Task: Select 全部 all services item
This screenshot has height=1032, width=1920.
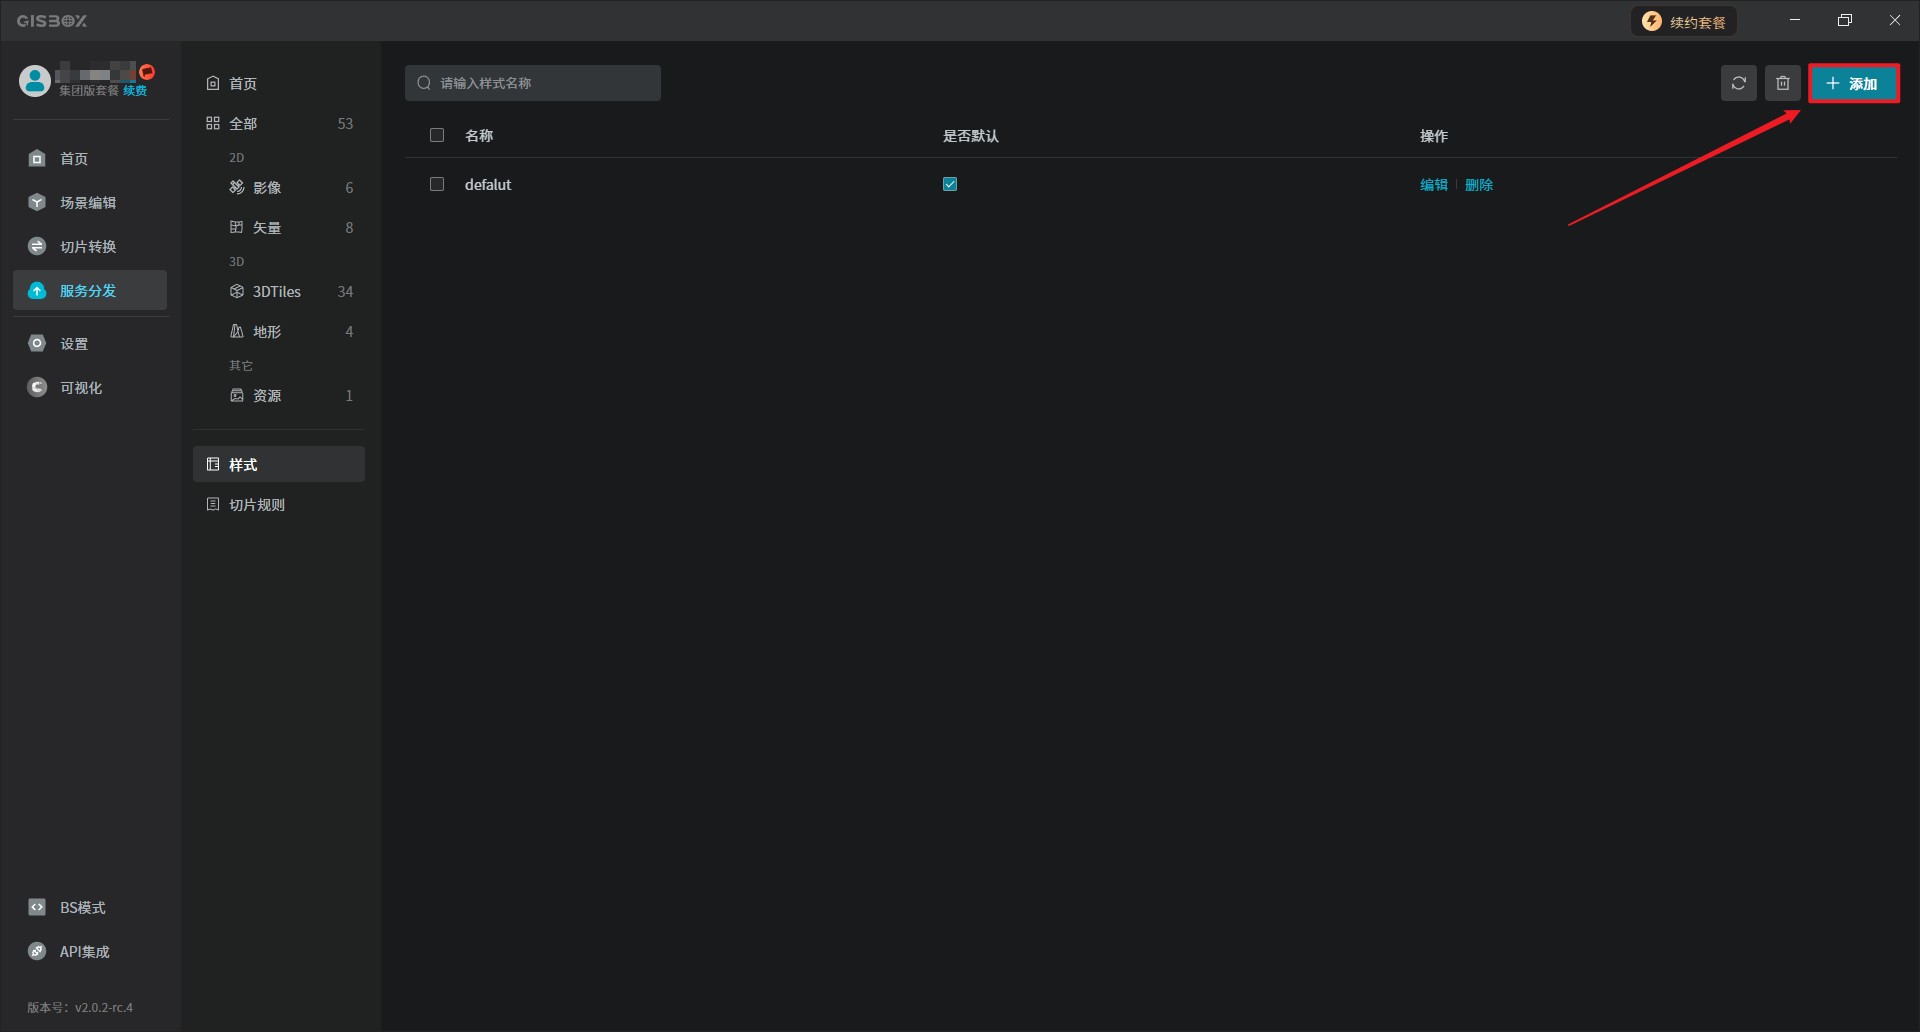Action: [243, 124]
